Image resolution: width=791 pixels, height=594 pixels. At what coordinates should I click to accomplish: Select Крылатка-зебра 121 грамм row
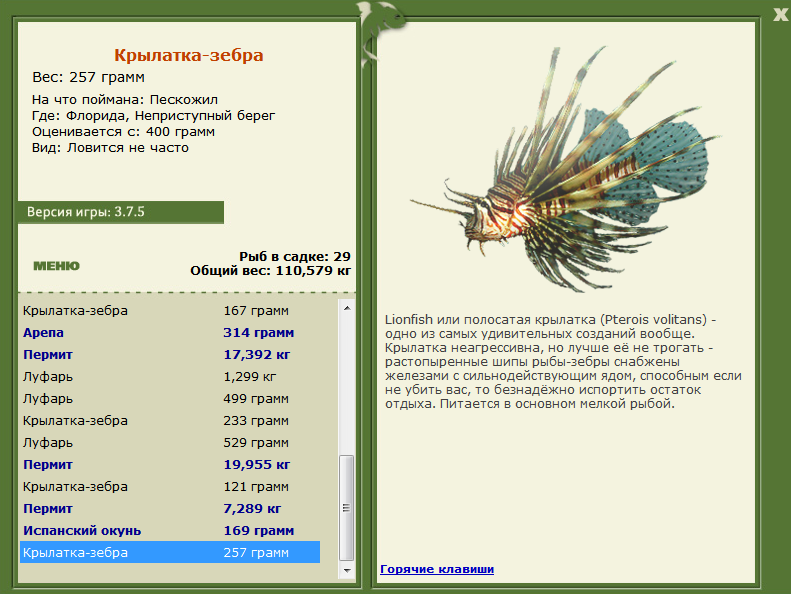170,487
